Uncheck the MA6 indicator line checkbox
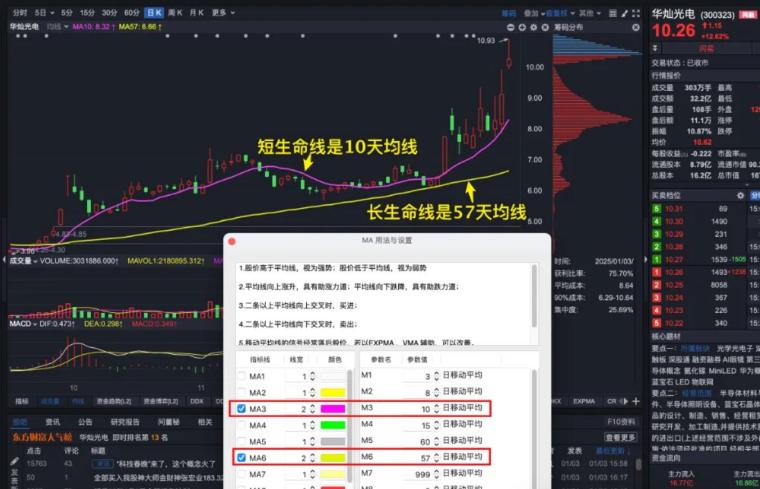 pyautogui.click(x=241, y=457)
